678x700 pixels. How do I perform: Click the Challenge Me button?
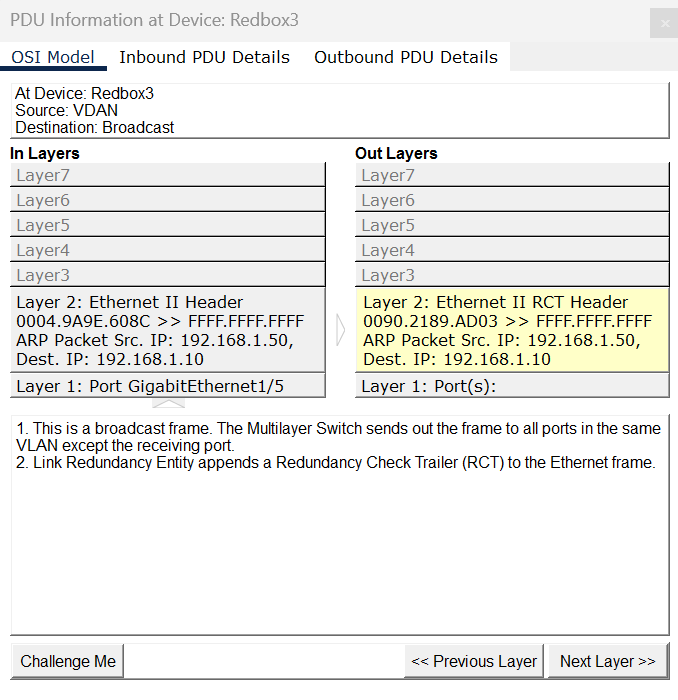[68, 661]
